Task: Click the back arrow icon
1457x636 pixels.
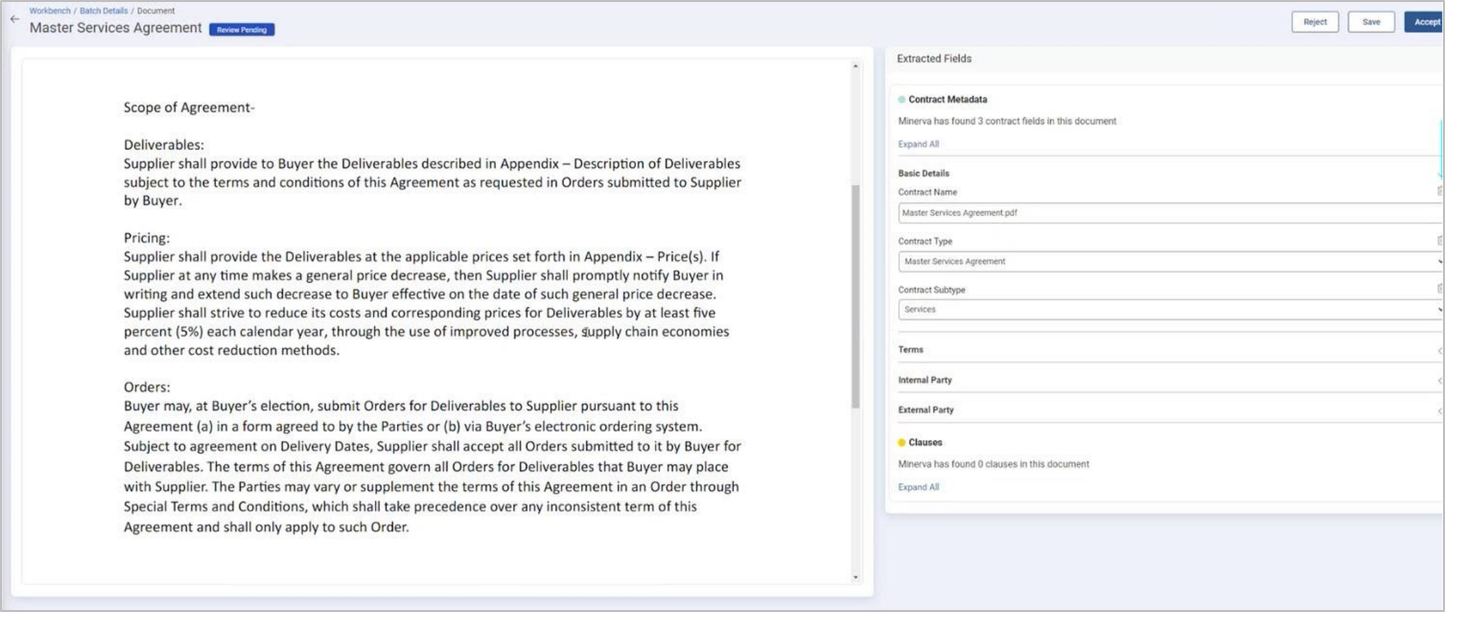Action: [x=14, y=19]
